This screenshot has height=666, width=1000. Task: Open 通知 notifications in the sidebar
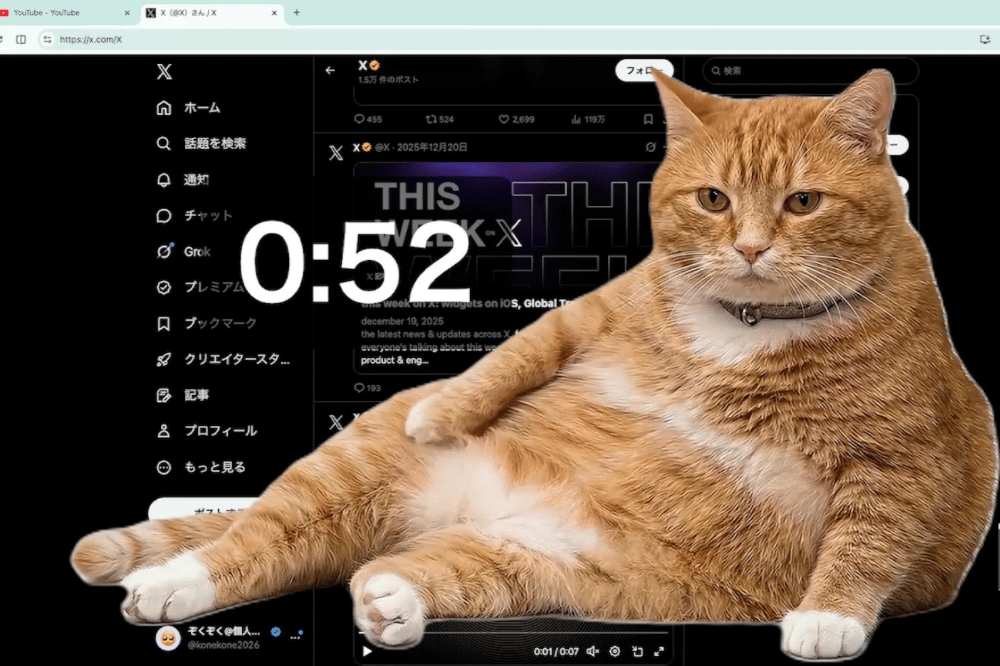182,180
